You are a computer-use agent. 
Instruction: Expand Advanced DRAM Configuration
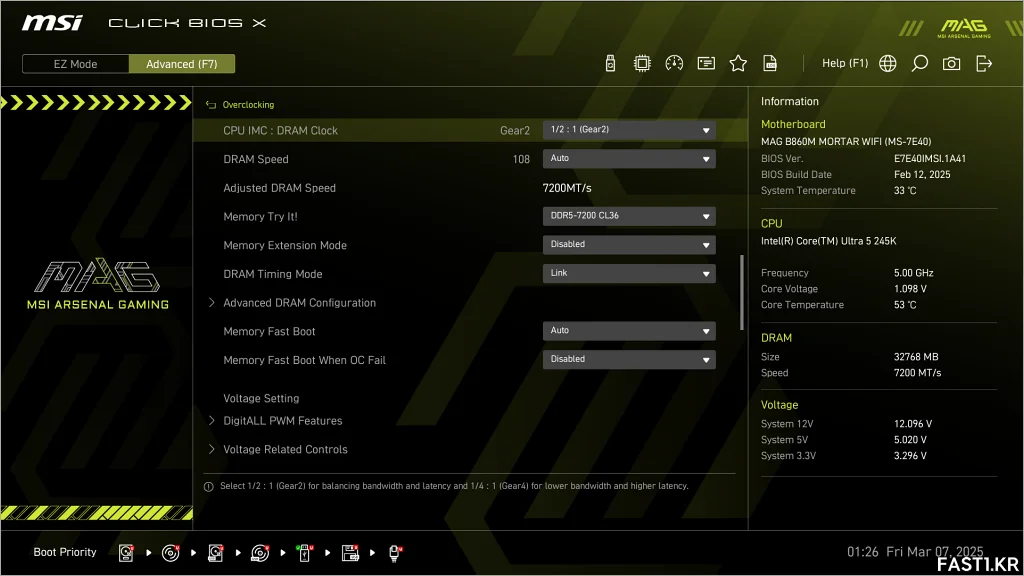click(299, 303)
